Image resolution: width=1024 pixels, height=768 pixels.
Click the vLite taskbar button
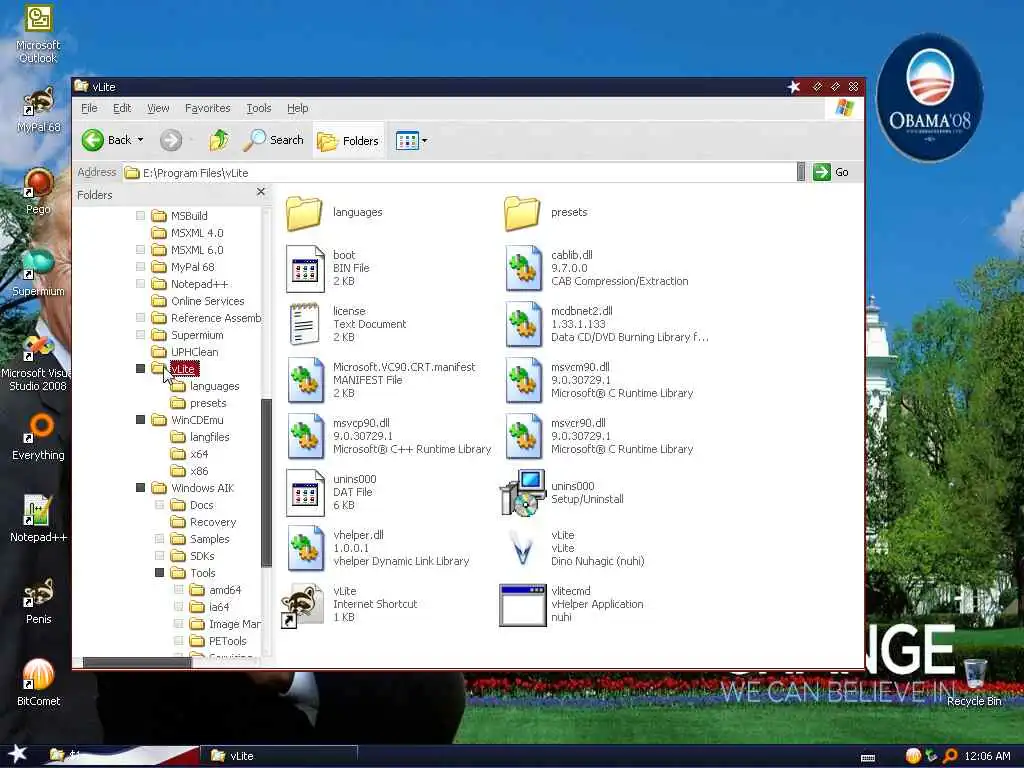280,756
